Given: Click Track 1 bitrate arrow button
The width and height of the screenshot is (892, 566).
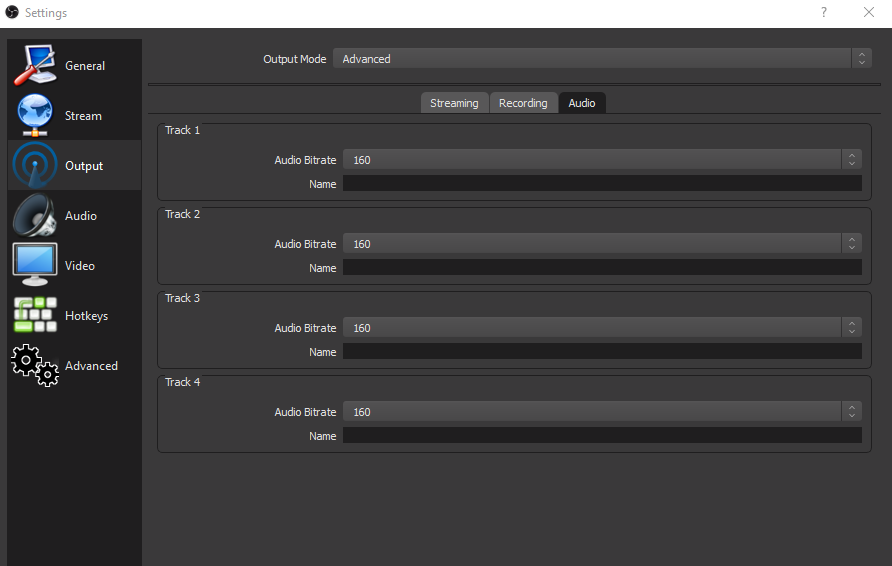Looking at the screenshot, I should coord(852,160).
